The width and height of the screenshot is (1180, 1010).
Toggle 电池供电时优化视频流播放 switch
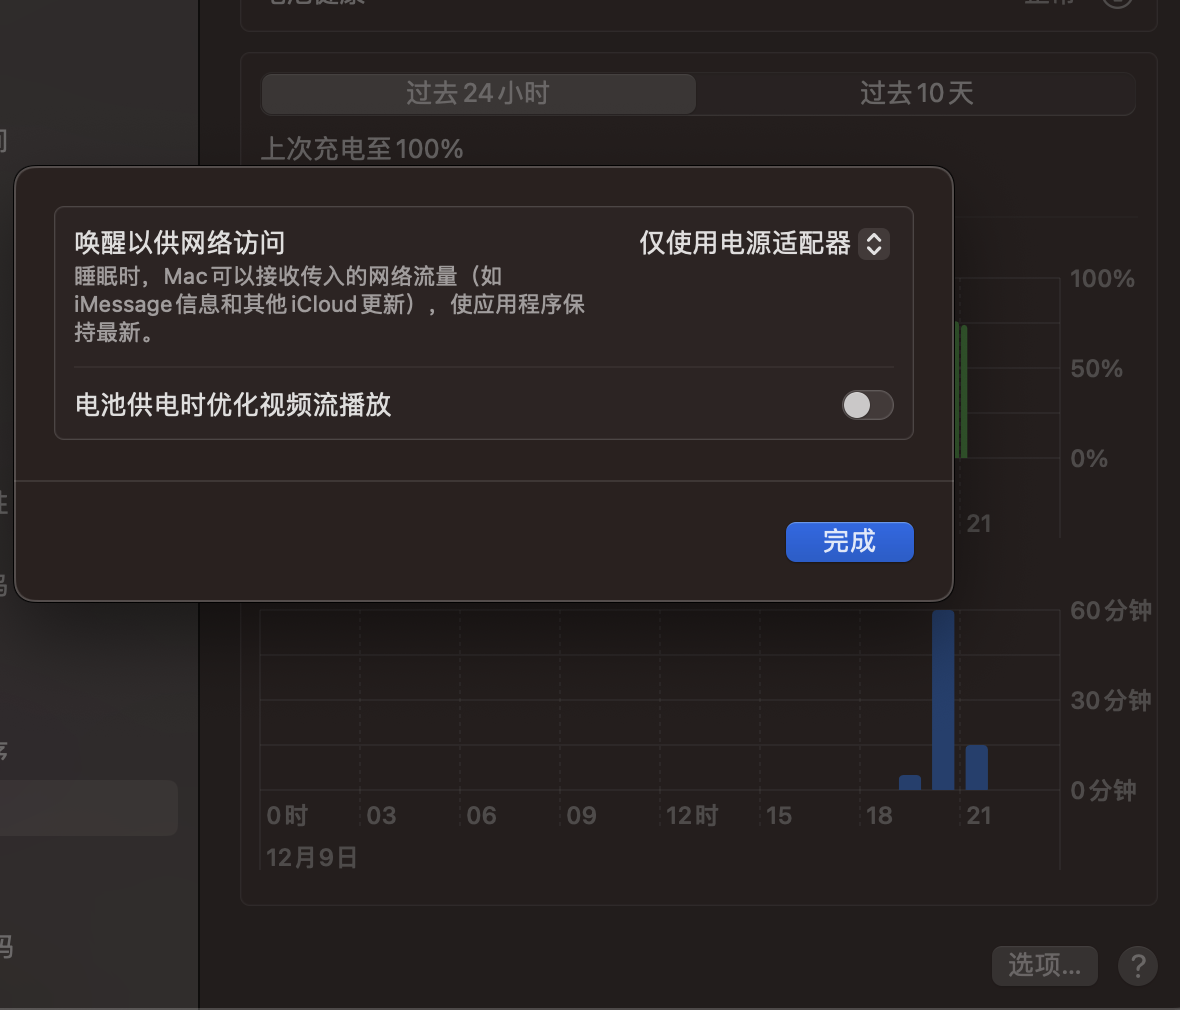(x=867, y=405)
